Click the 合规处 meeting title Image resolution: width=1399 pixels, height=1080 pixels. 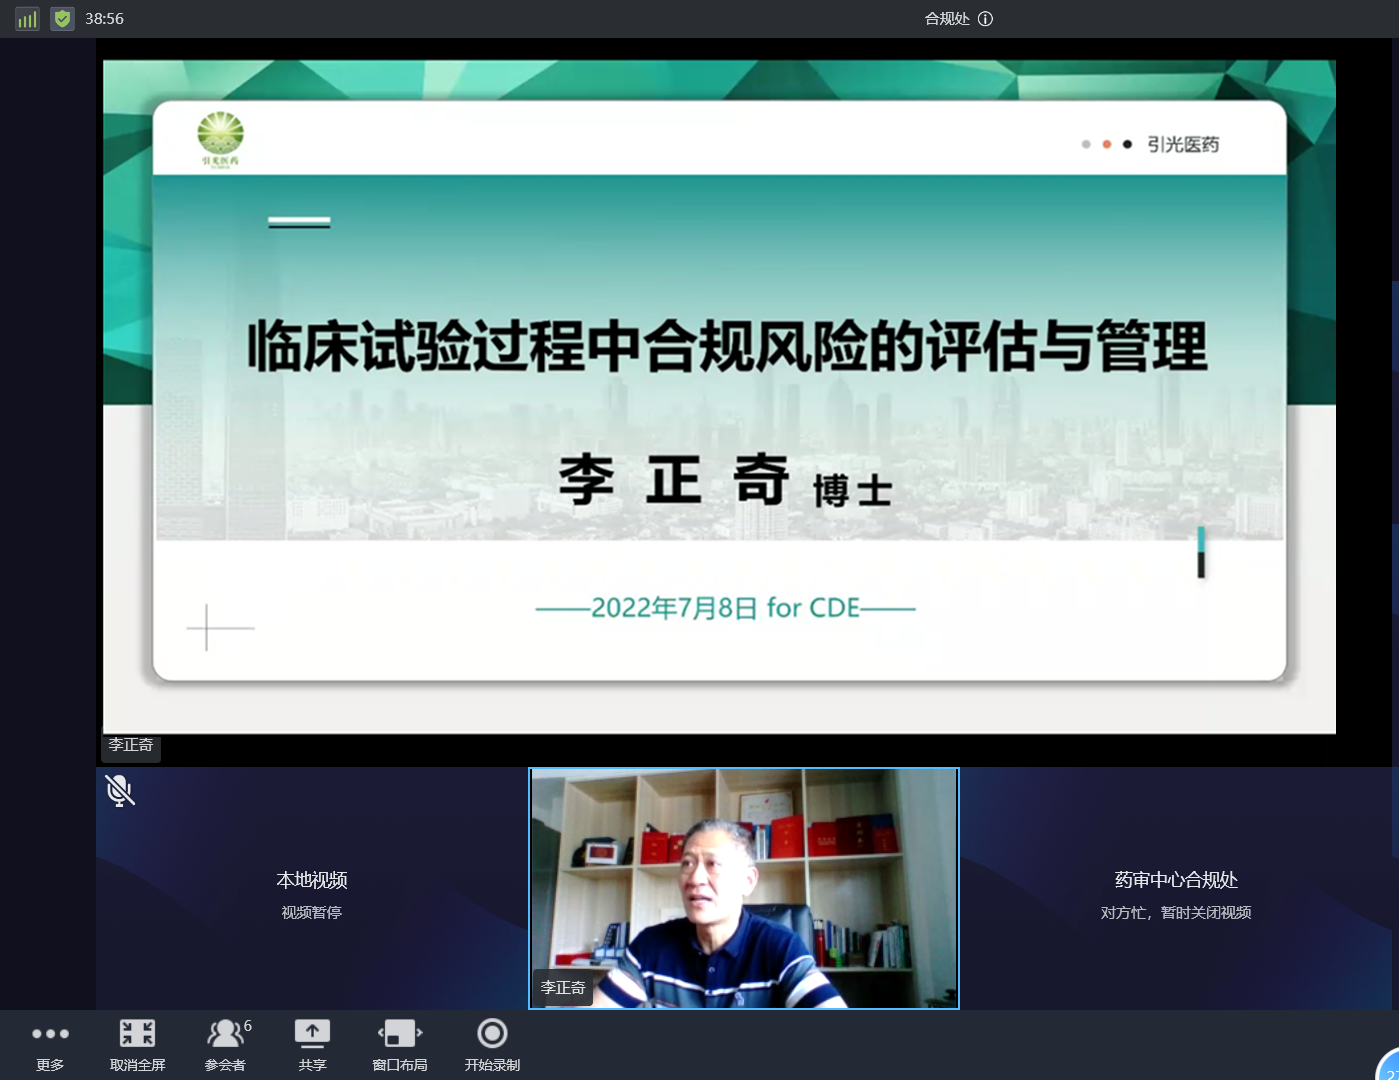(x=946, y=19)
